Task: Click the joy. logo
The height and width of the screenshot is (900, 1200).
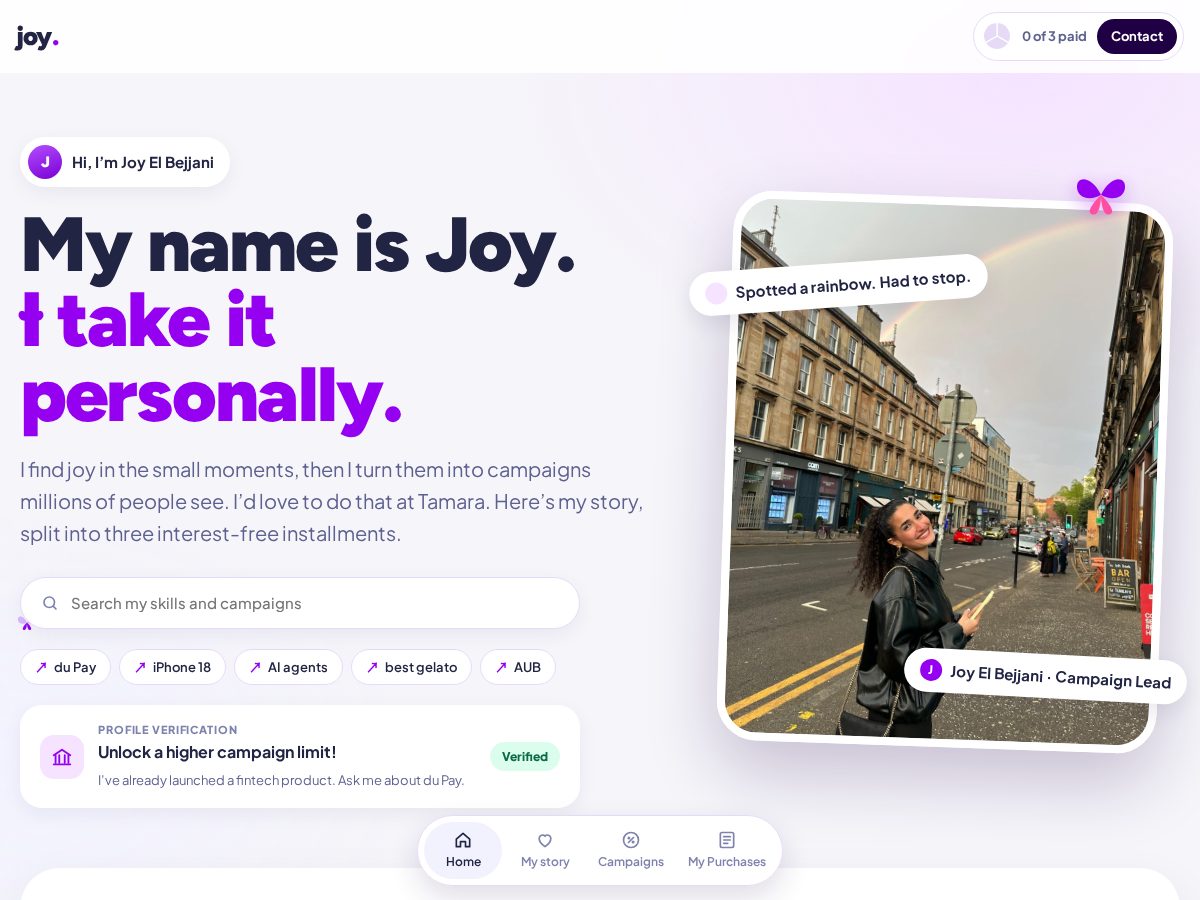Action: point(37,37)
